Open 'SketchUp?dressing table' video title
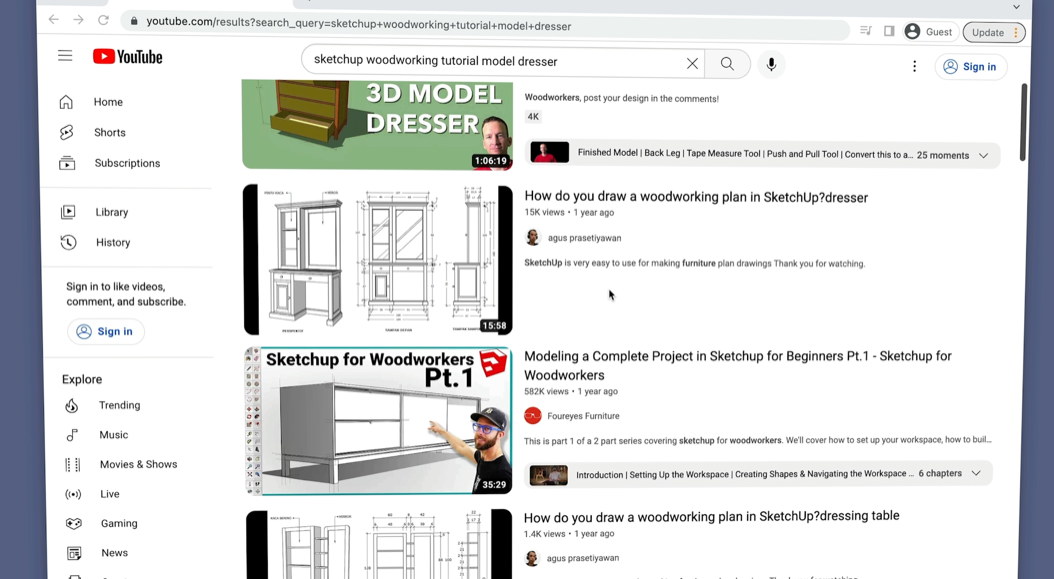This screenshot has width=1054, height=579. [x=711, y=516]
